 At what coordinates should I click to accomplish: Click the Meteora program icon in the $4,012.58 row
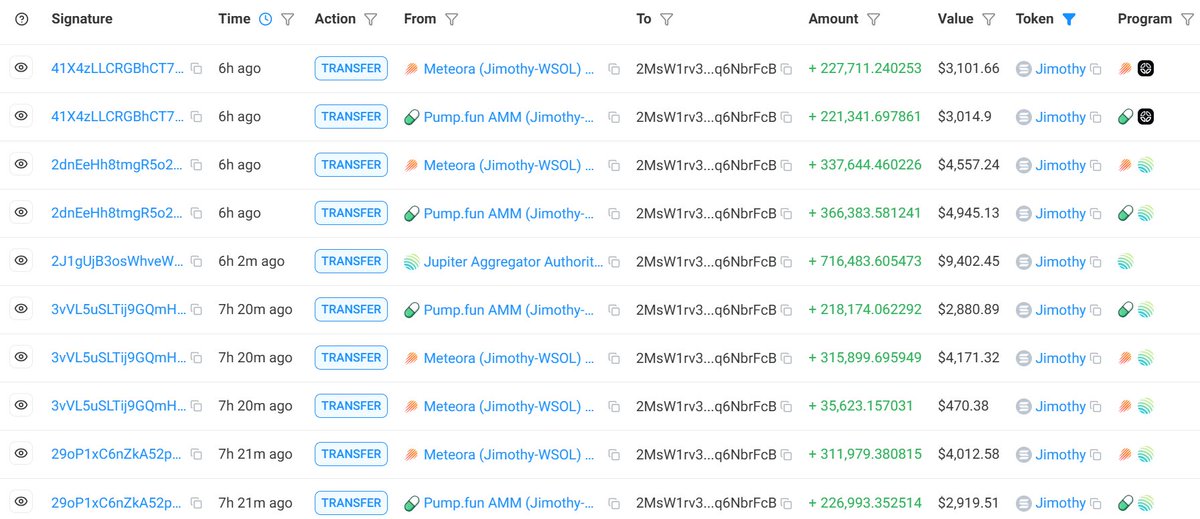[1126, 454]
